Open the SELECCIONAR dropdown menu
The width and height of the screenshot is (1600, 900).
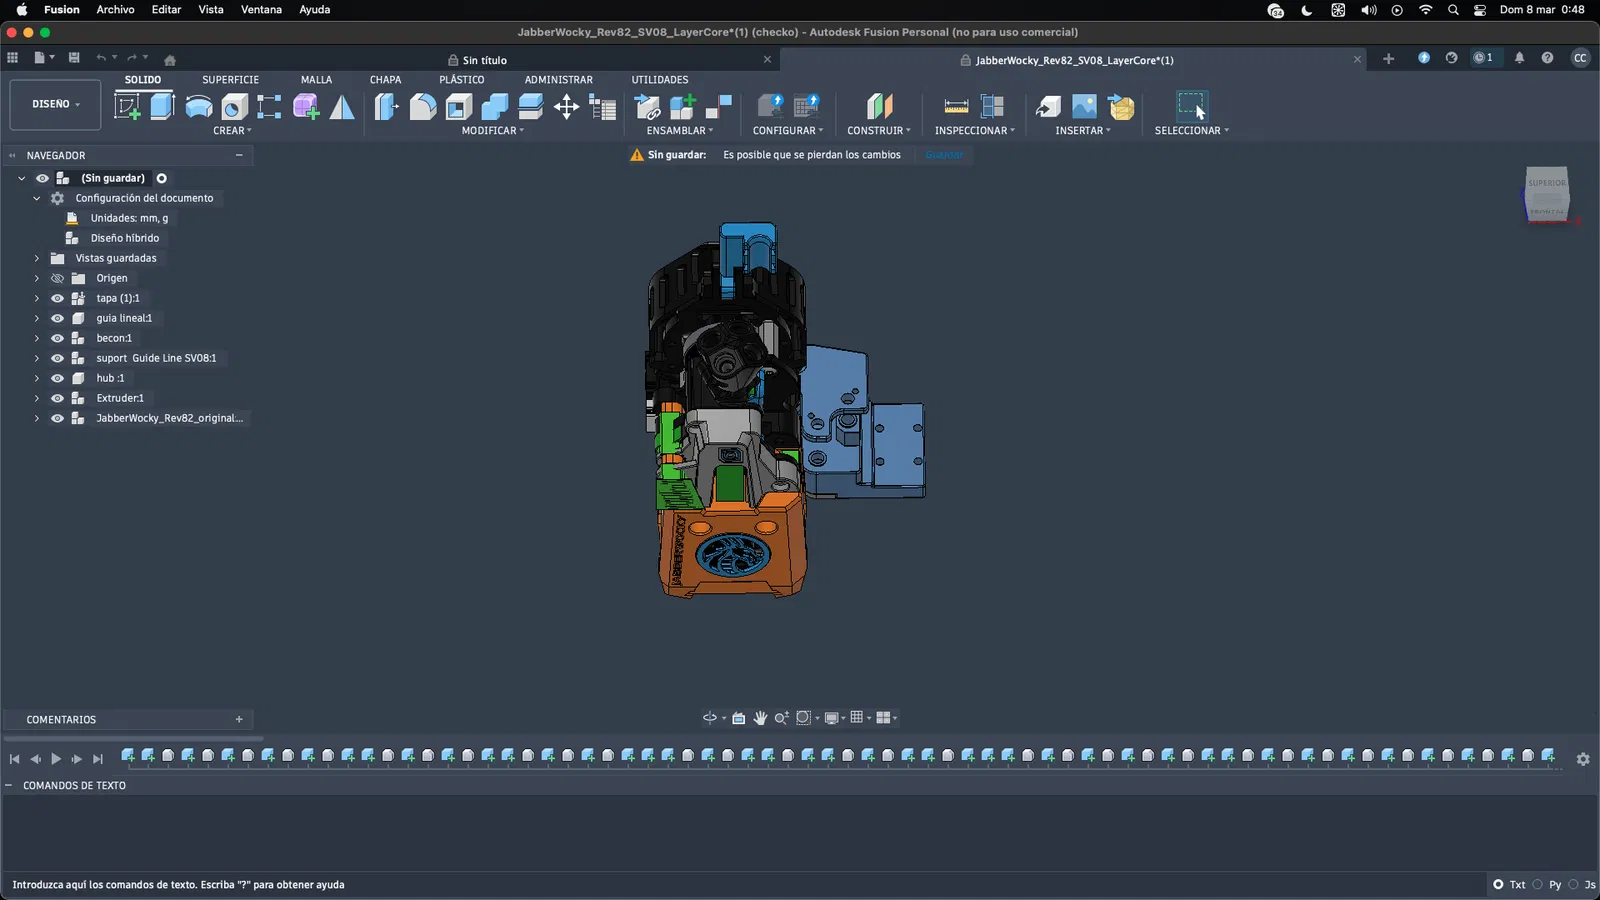1192,131
